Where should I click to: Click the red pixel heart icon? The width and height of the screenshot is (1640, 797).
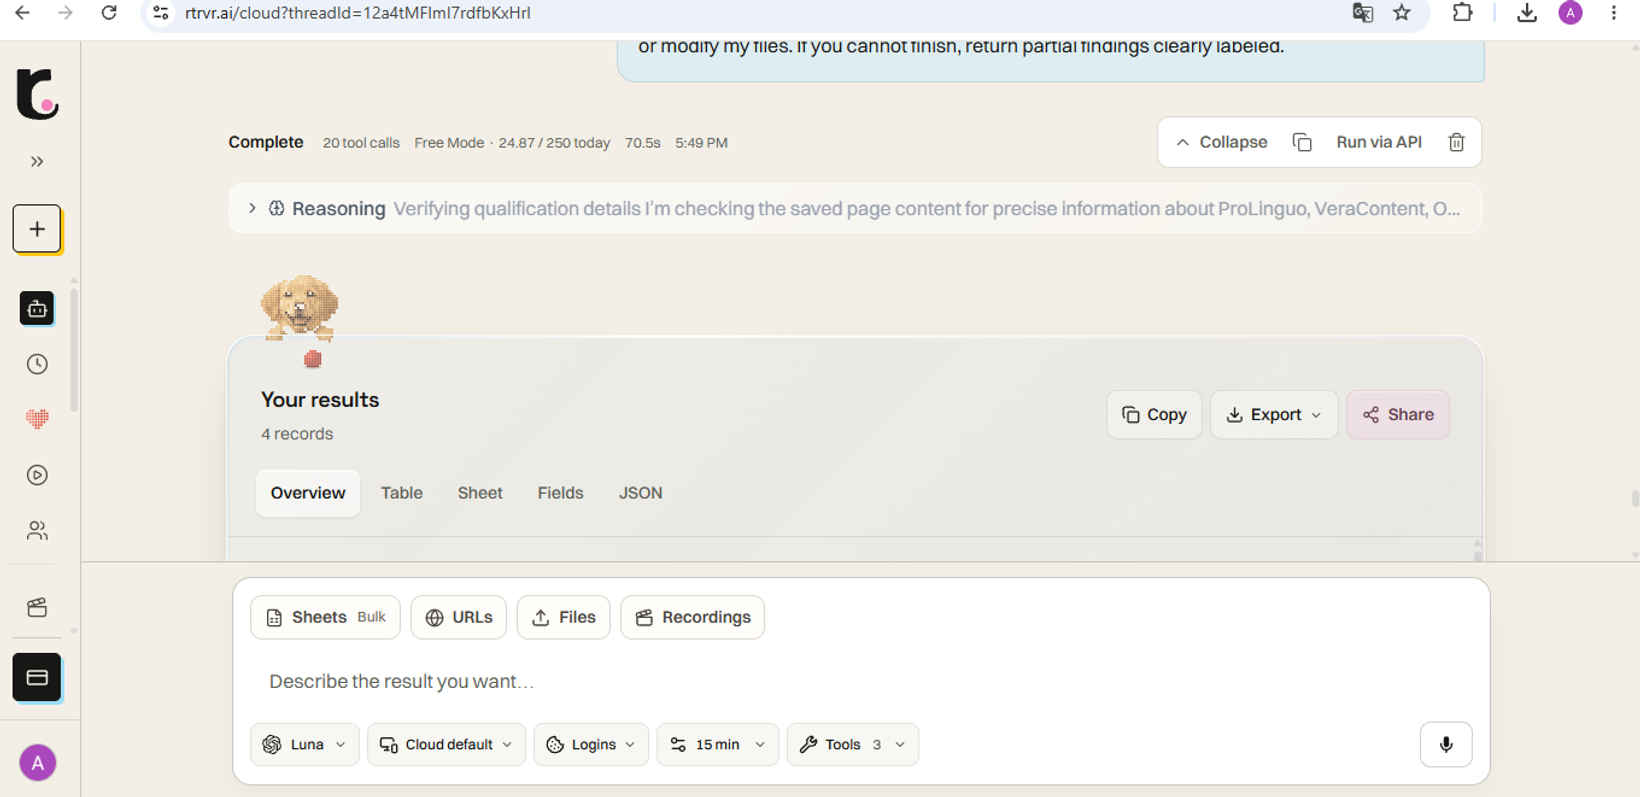37,419
